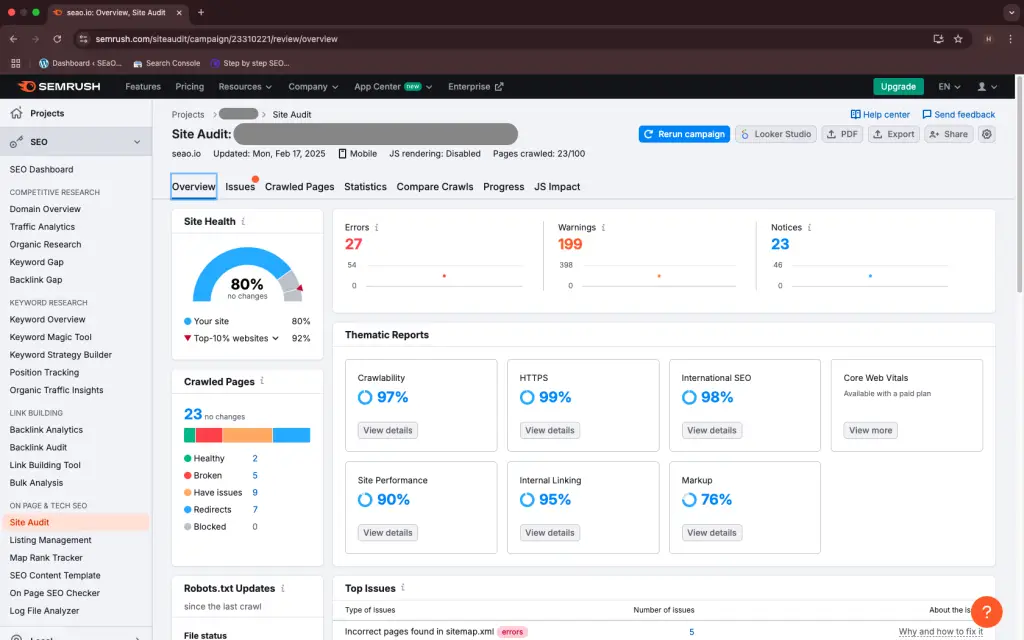Switch to the Issues tab

pos(240,187)
